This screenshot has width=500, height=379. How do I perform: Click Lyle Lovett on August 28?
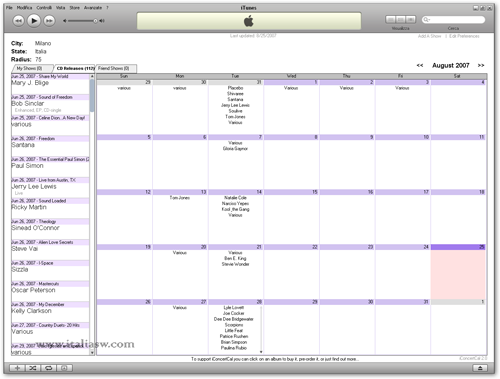coord(234,308)
